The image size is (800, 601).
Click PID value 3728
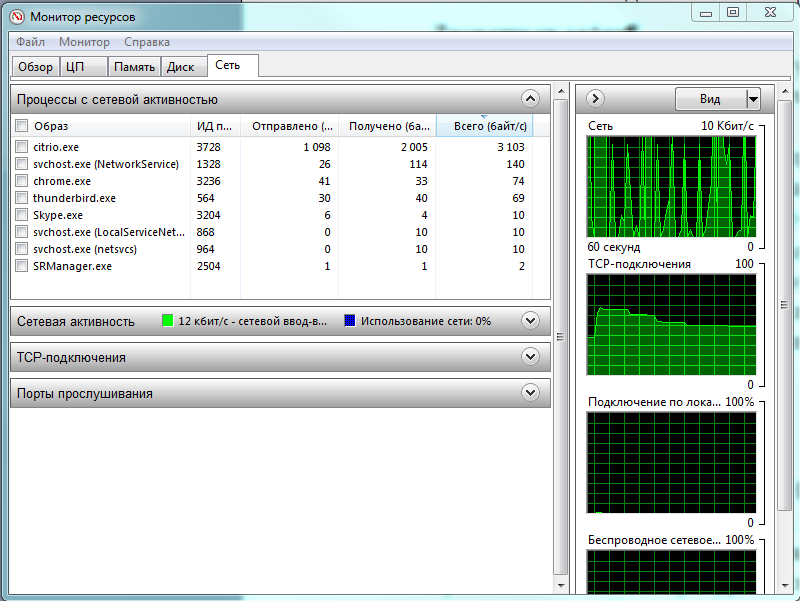[208, 147]
